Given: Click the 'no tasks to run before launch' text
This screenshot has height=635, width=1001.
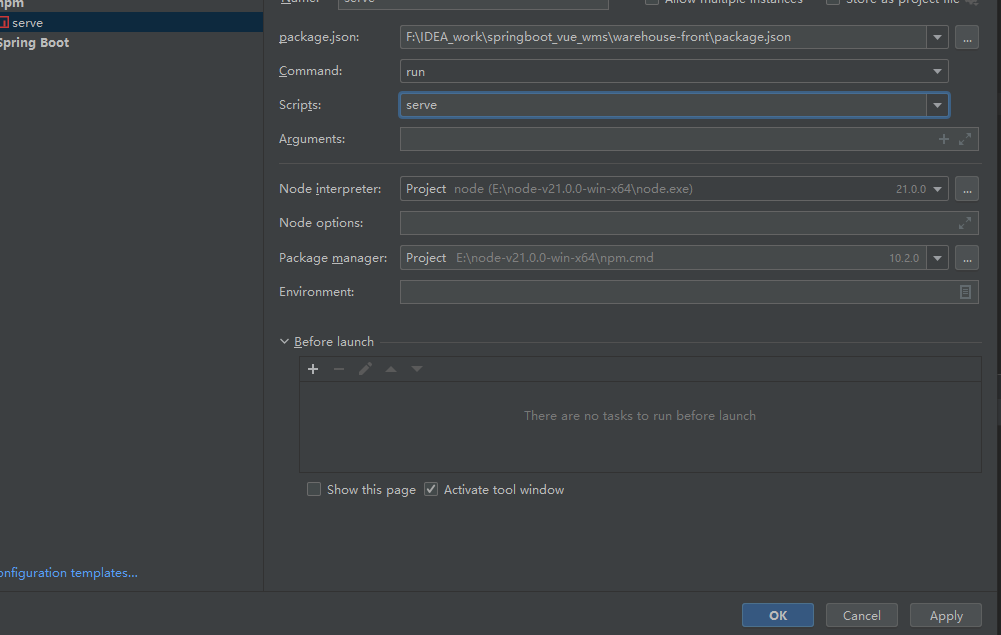Looking at the screenshot, I should (640, 415).
